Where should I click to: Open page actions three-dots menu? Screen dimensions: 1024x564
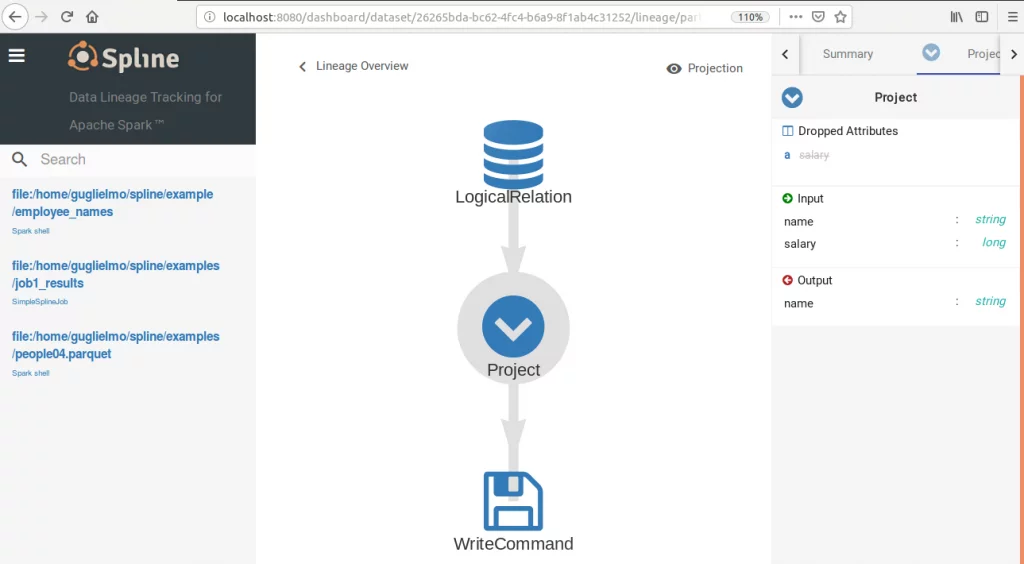click(x=795, y=17)
